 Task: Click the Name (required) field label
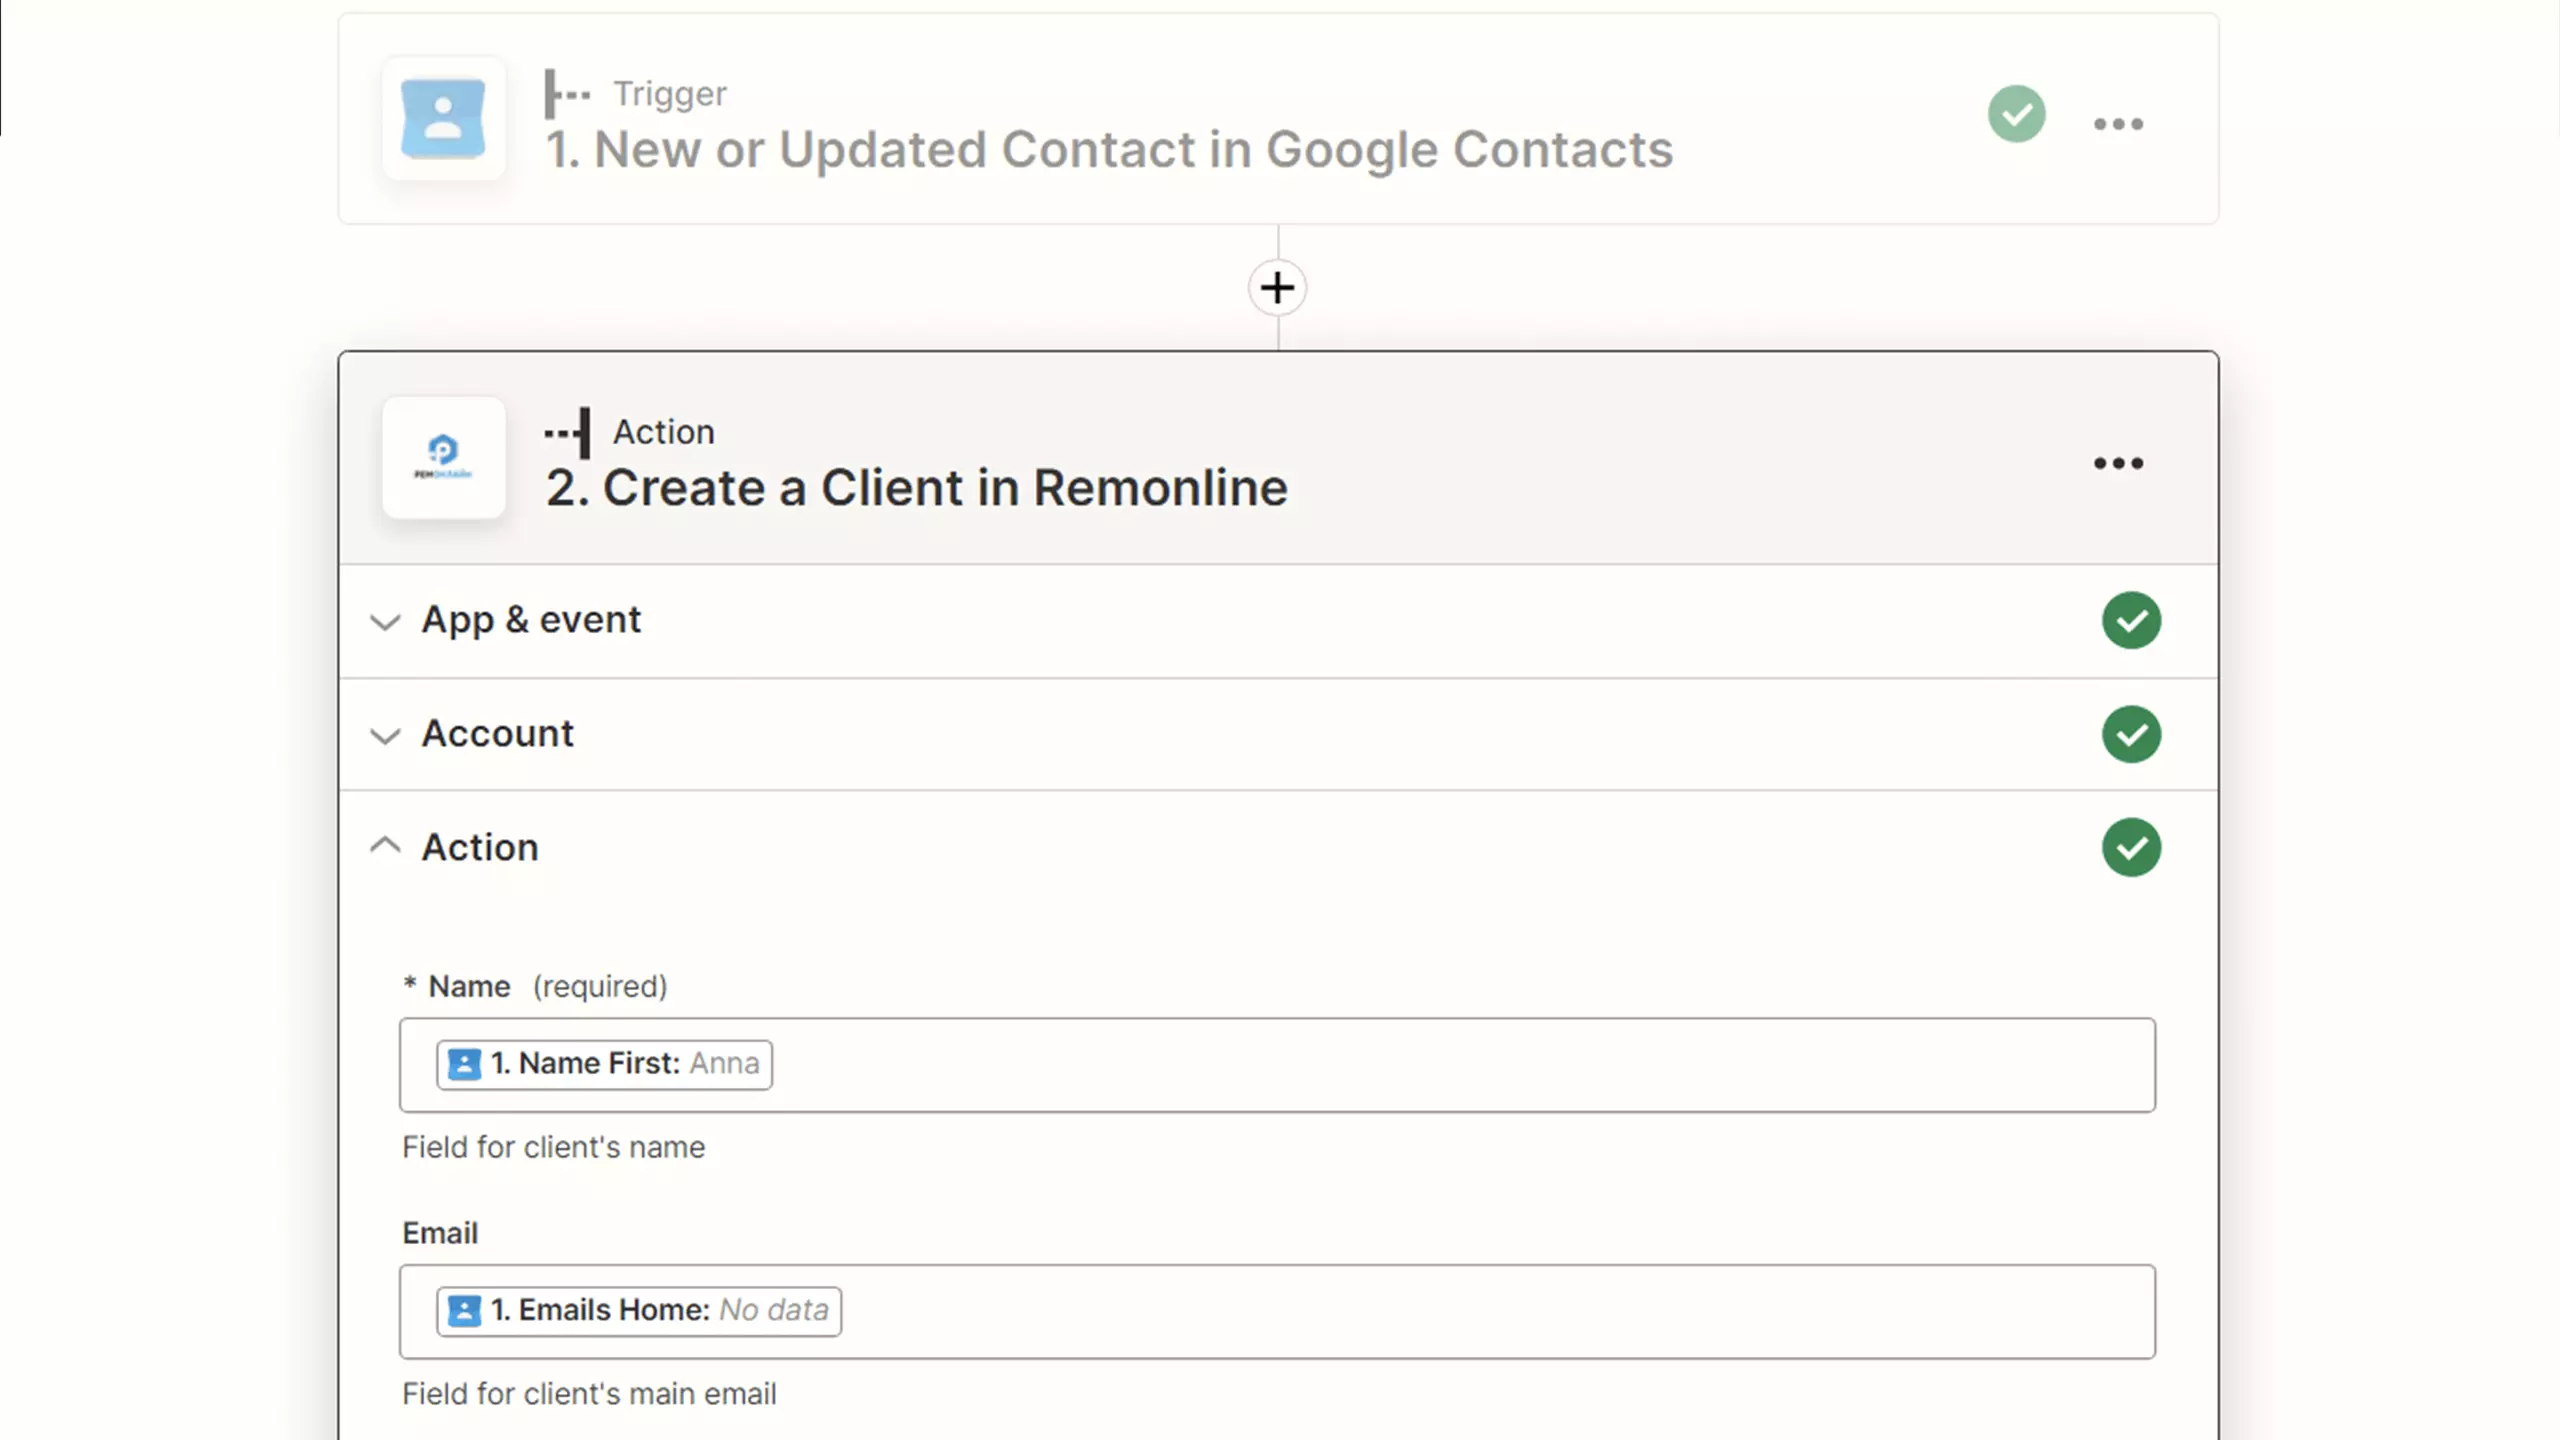point(535,987)
